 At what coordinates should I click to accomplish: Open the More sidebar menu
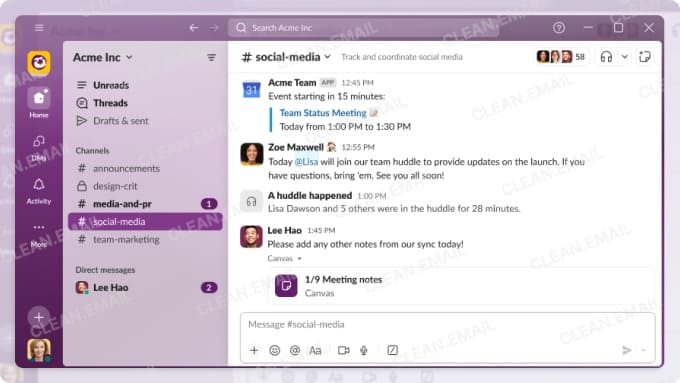(39, 235)
